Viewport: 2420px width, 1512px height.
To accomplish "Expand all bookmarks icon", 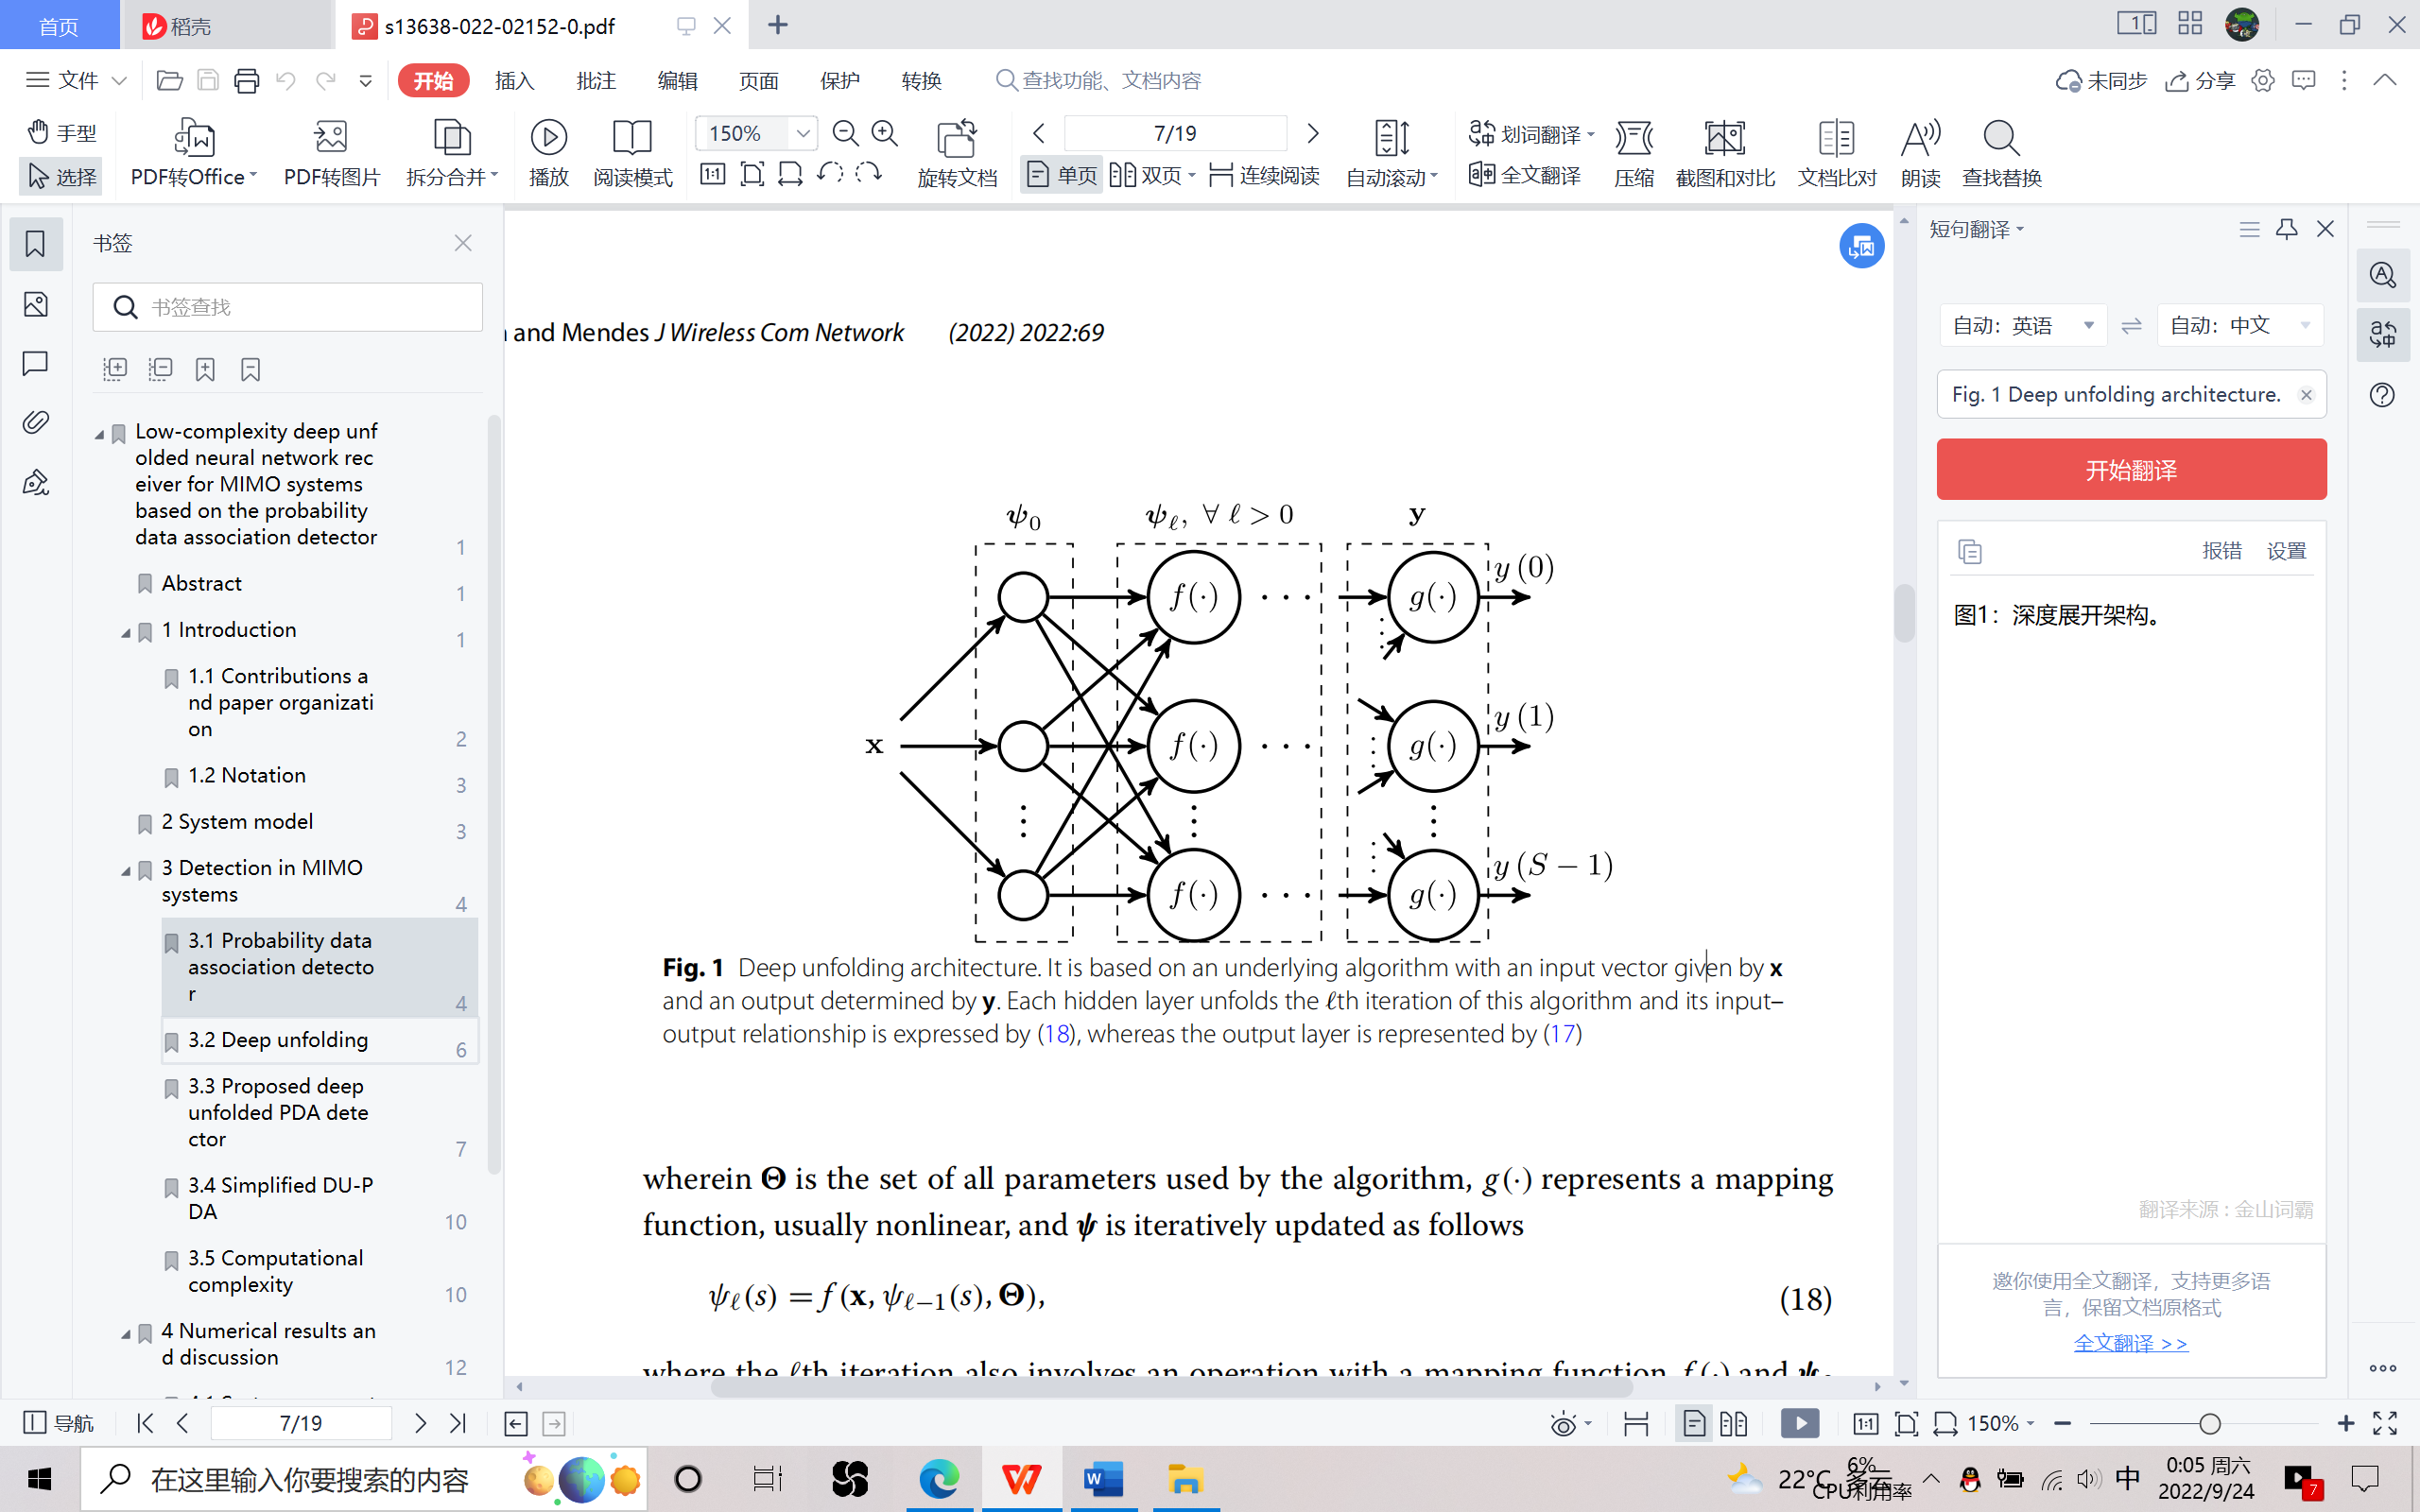I will point(115,370).
